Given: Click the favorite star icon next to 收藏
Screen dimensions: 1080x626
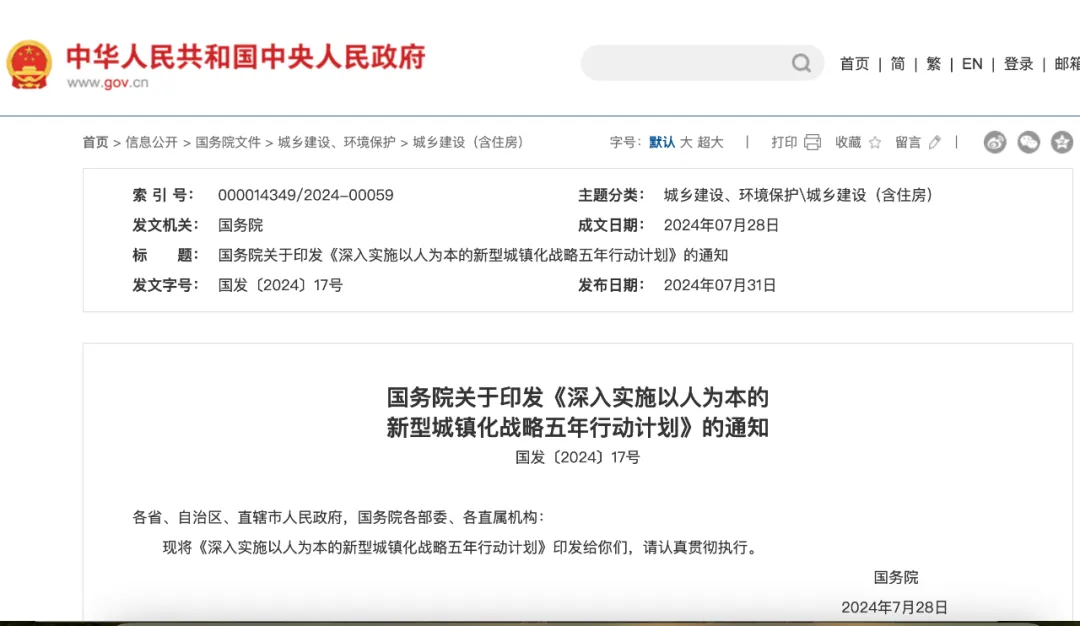Looking at the screenshot, I should [x=875, y=143].
